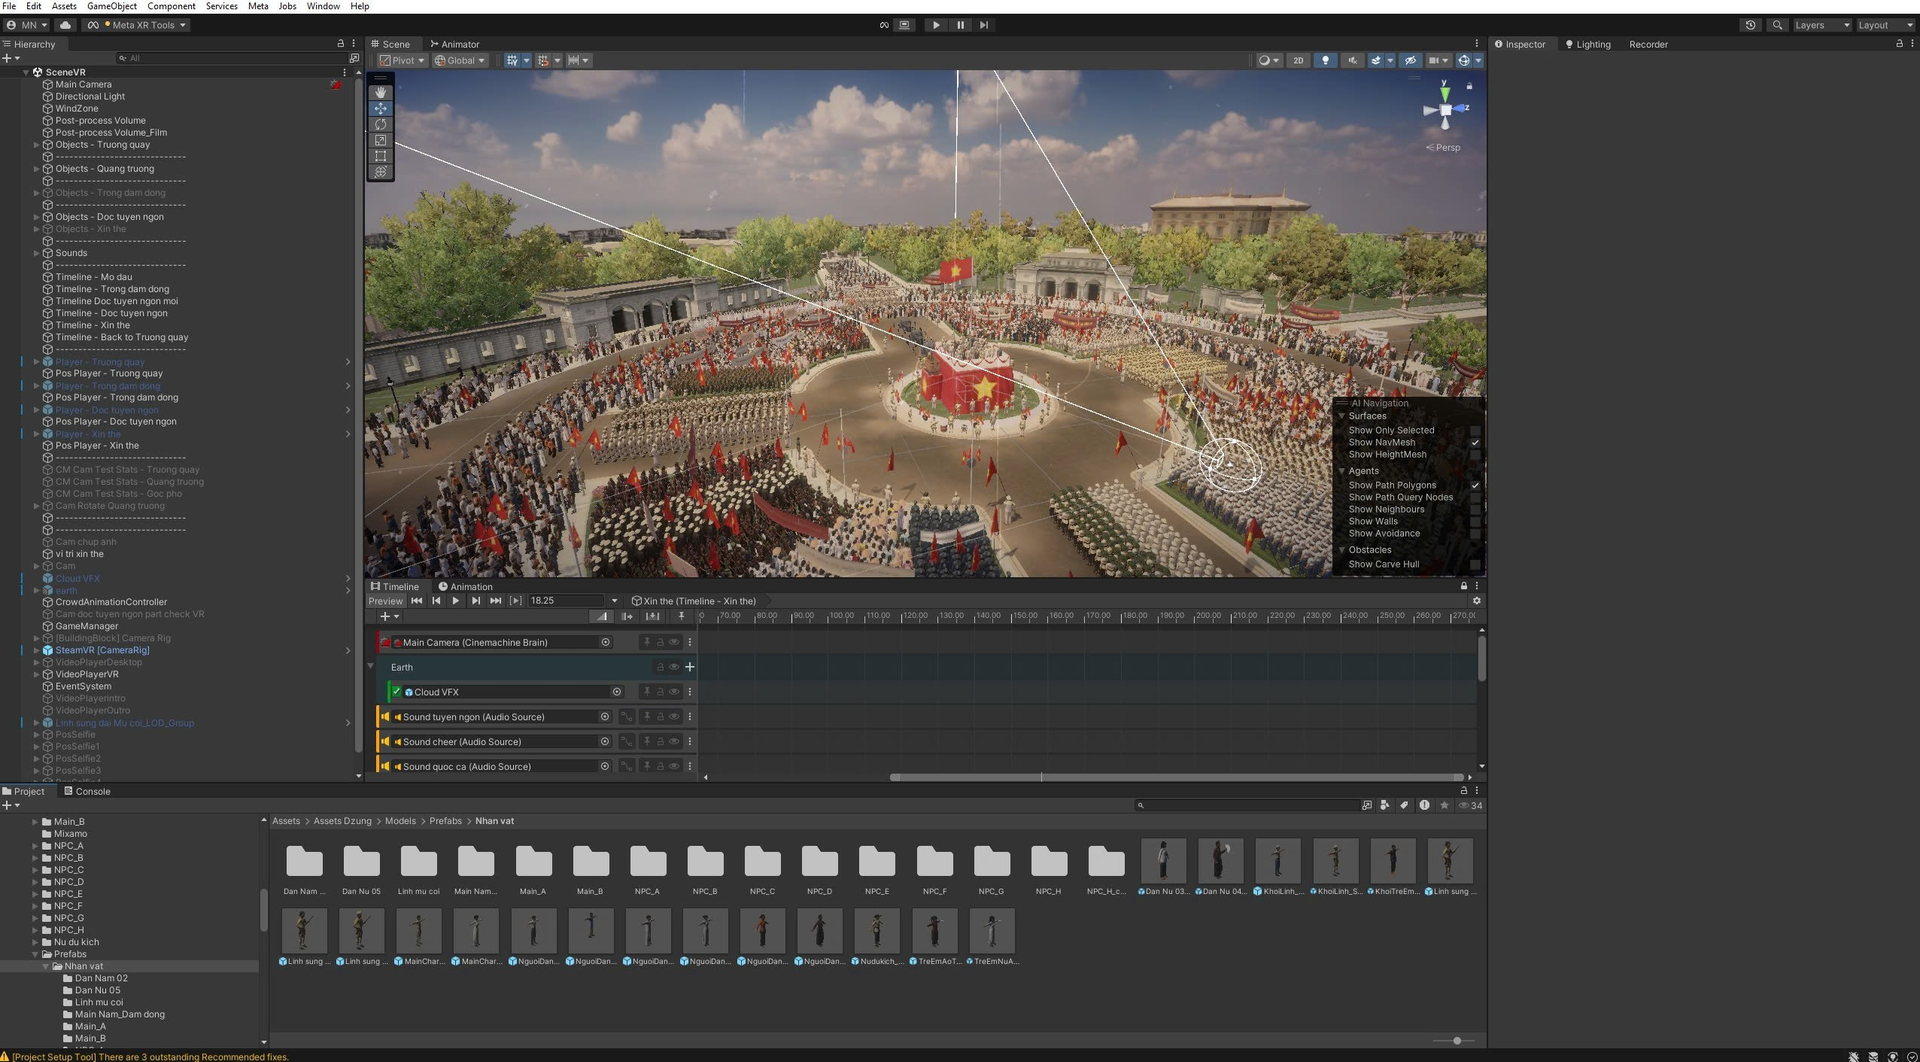Expand Objects - Truong quay in Hierarchy
Viewport: 1920px width, 1062px height.
point(37,145)
